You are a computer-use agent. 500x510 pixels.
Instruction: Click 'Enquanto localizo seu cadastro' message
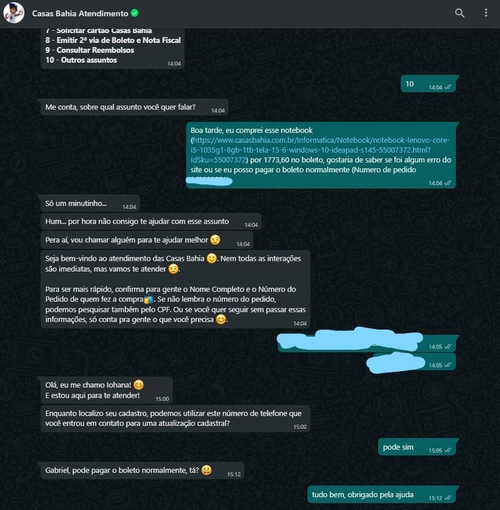tap(175, 419)
